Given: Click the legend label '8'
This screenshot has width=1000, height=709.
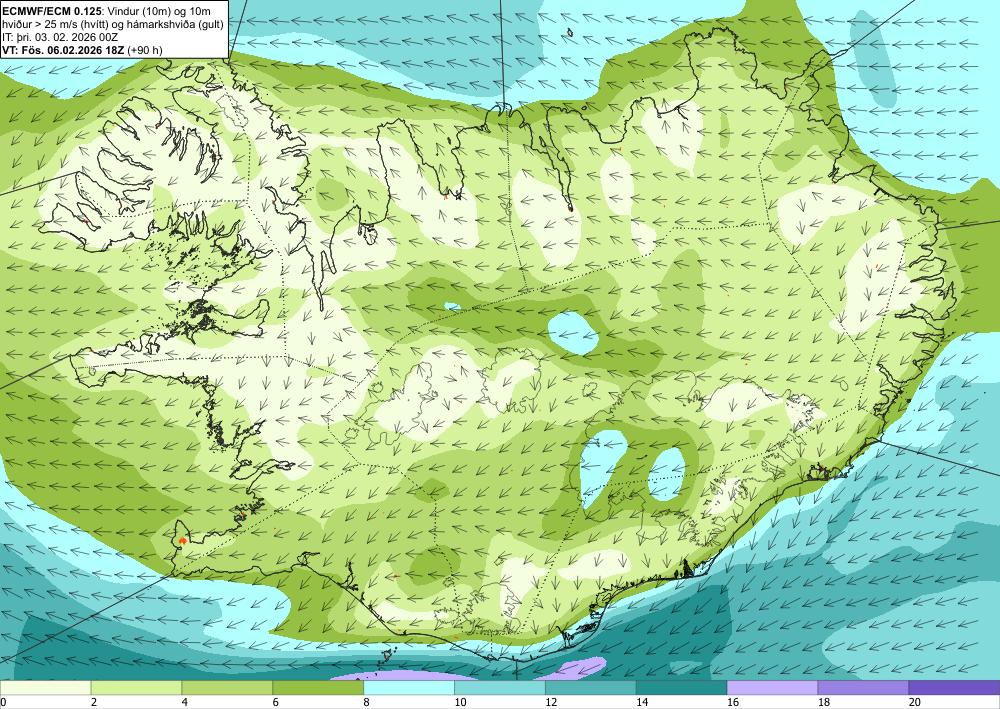Looking at the screenshot, I should (367, 703).
